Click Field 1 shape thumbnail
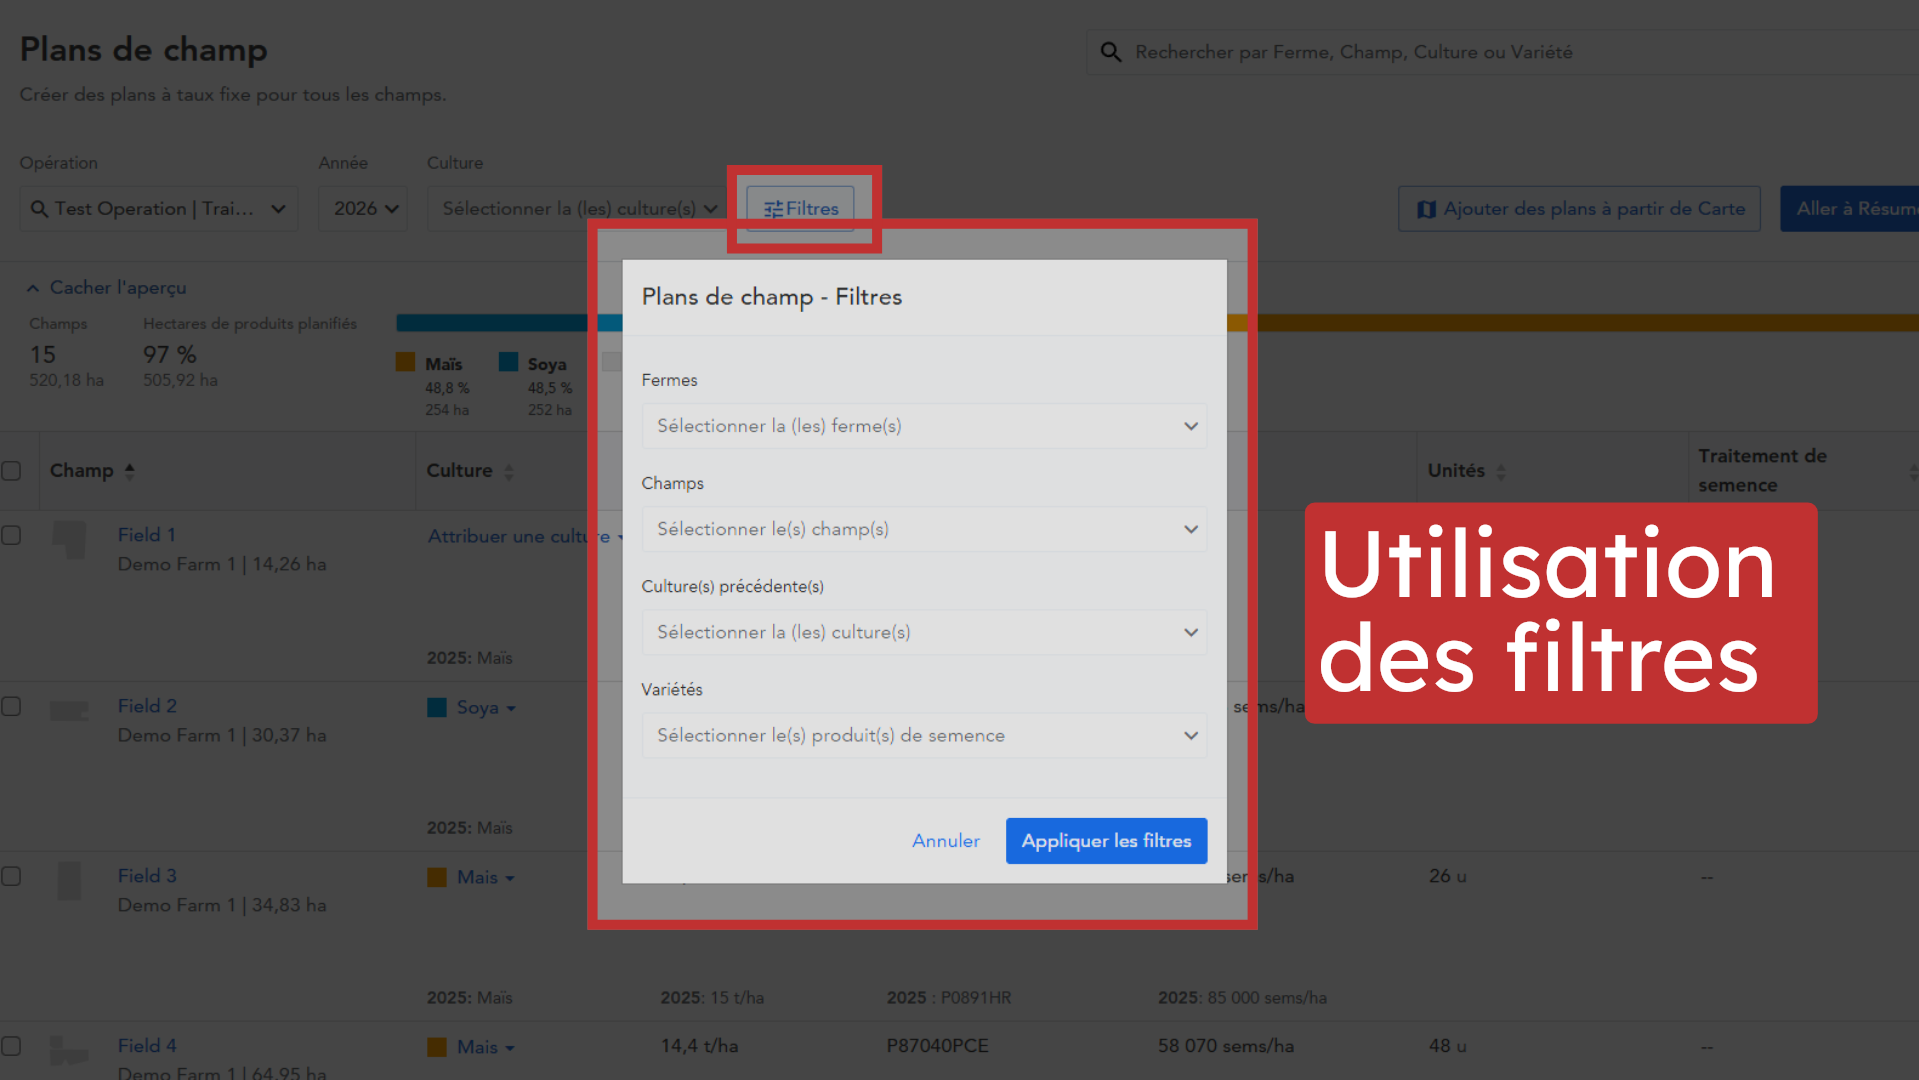Image resolution: width=1919 pixels, height=1080 pixels. click(69, 540)
